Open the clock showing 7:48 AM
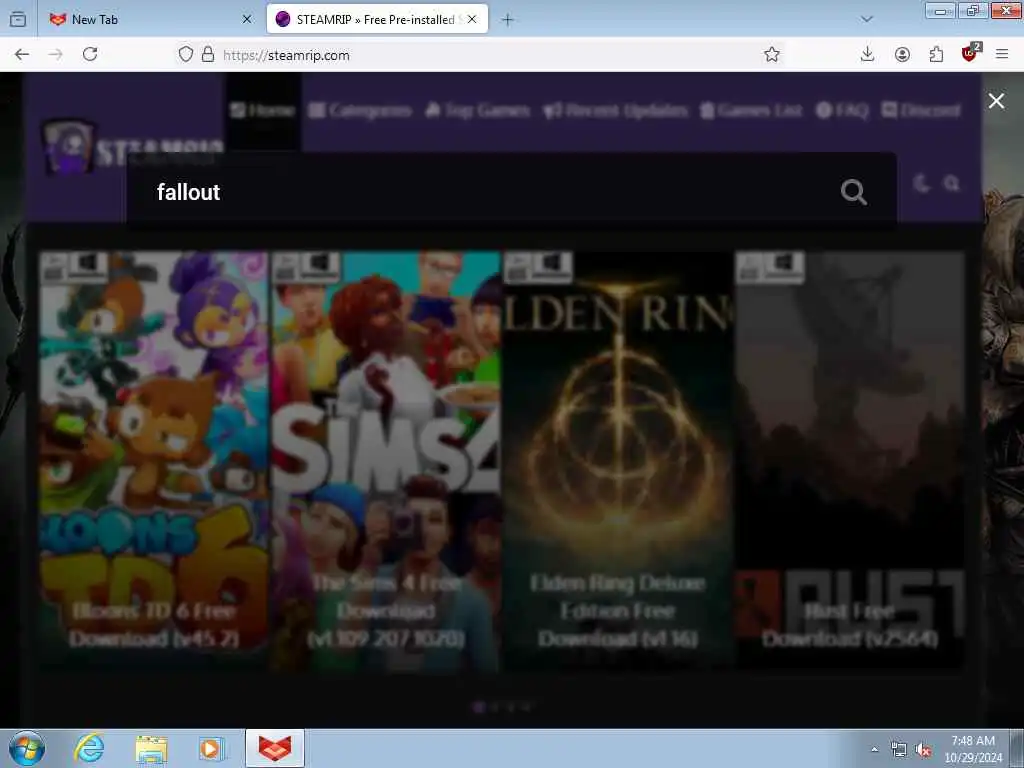Screen dimensions: 1024x768 973,749
